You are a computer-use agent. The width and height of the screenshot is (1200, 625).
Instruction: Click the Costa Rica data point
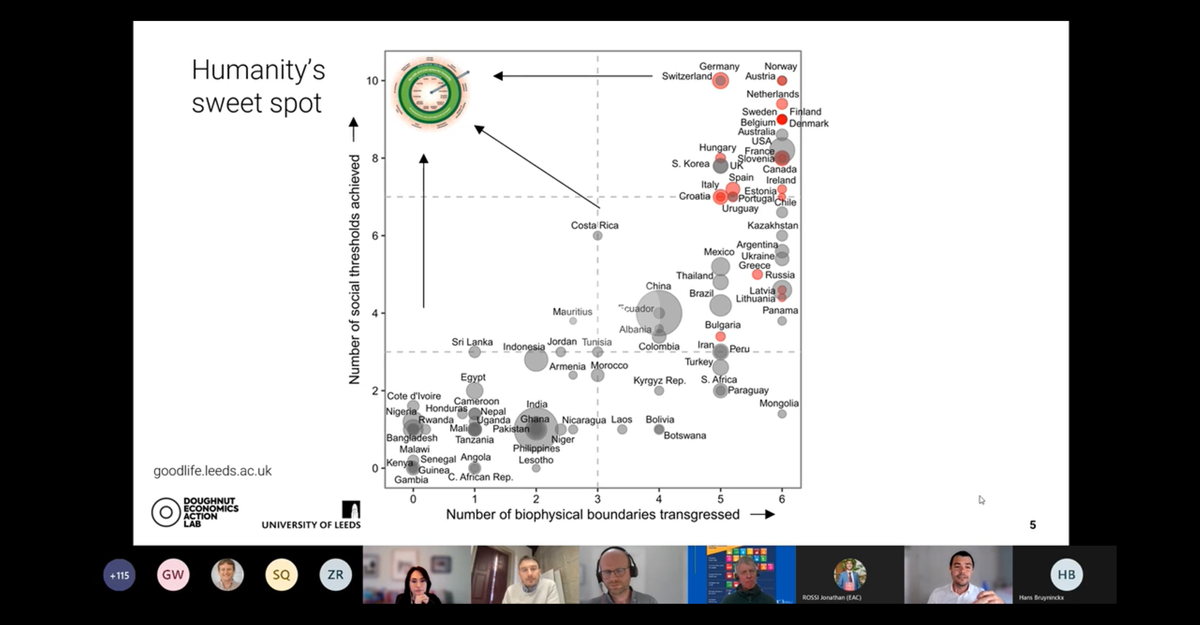click(598, 236)
